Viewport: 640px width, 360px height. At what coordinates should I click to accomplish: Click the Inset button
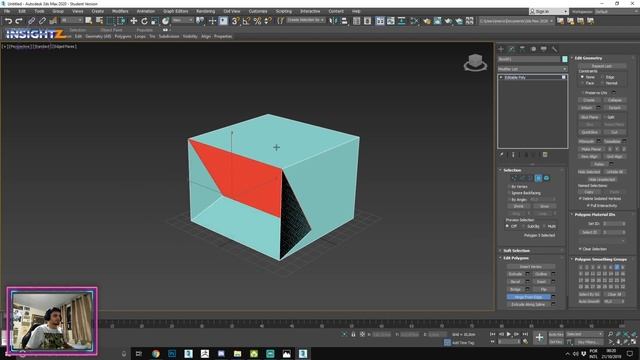pos(542,282)
